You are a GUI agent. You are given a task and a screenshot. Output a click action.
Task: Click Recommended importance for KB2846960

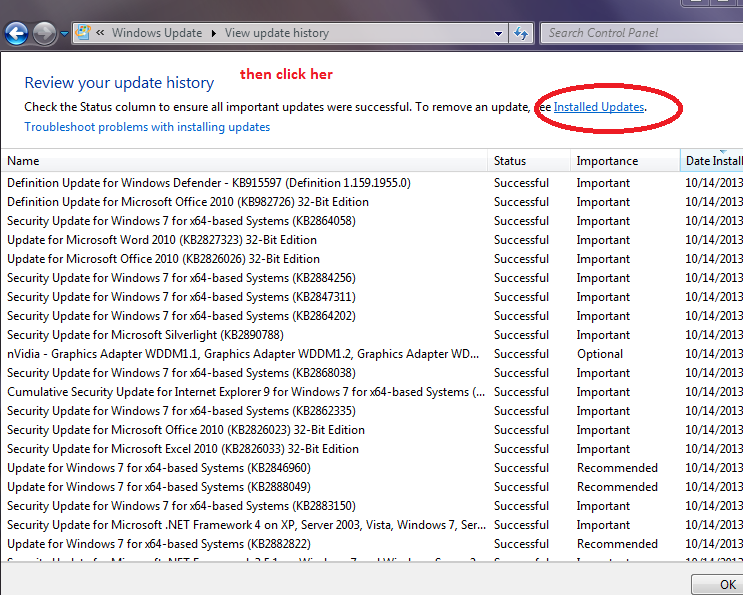617,468
